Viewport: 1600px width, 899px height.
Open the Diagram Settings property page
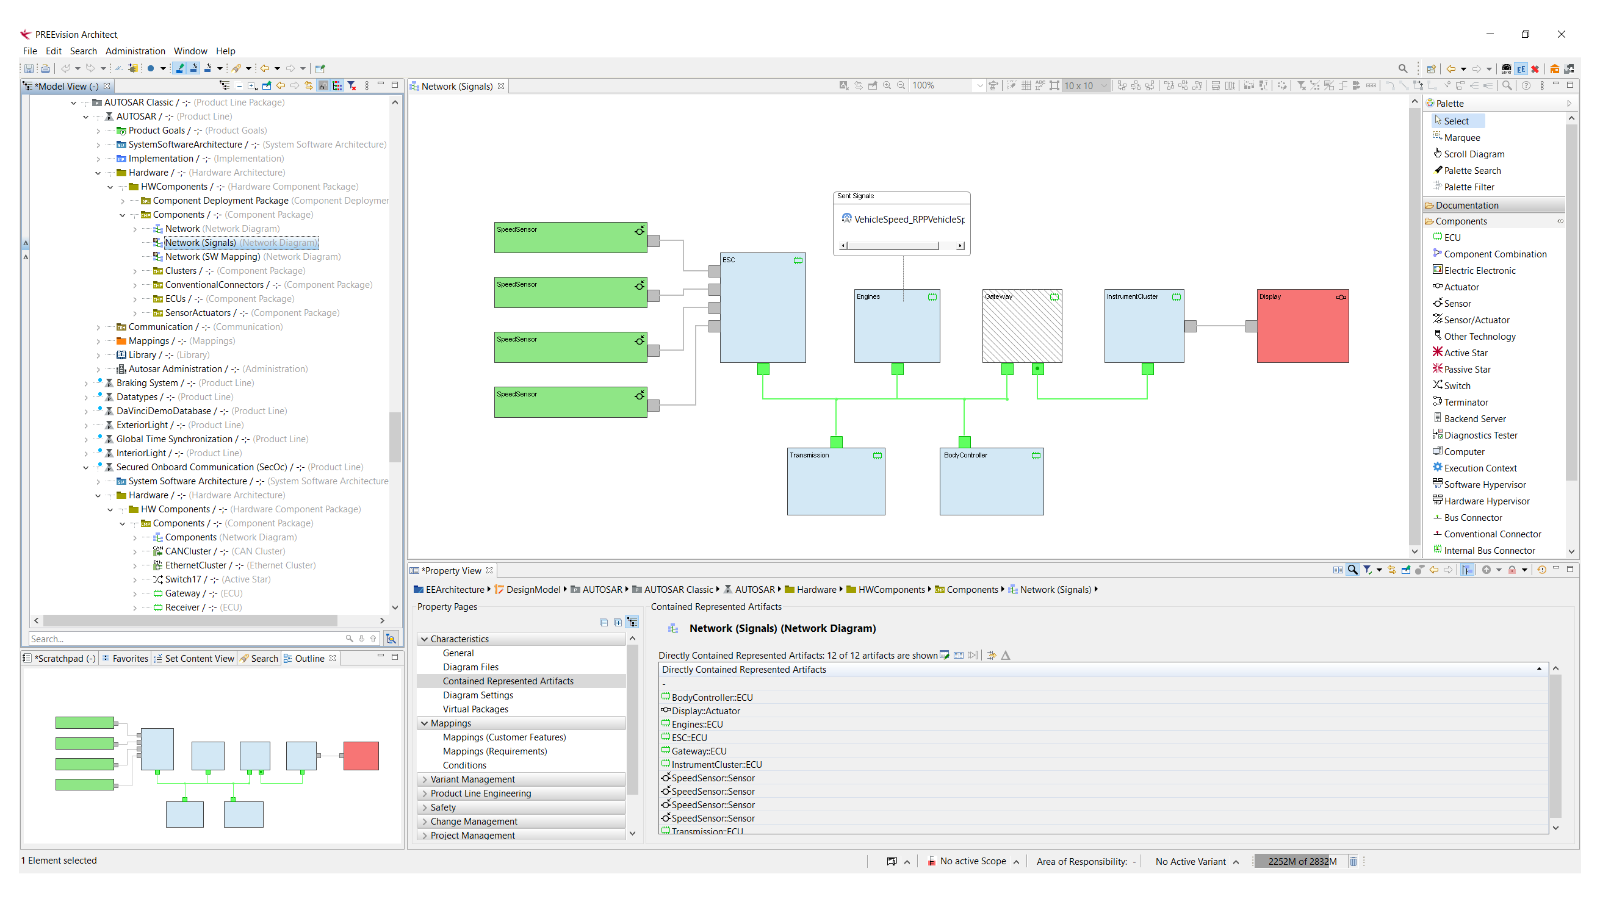pyautogui.click(x=478, y=695)
